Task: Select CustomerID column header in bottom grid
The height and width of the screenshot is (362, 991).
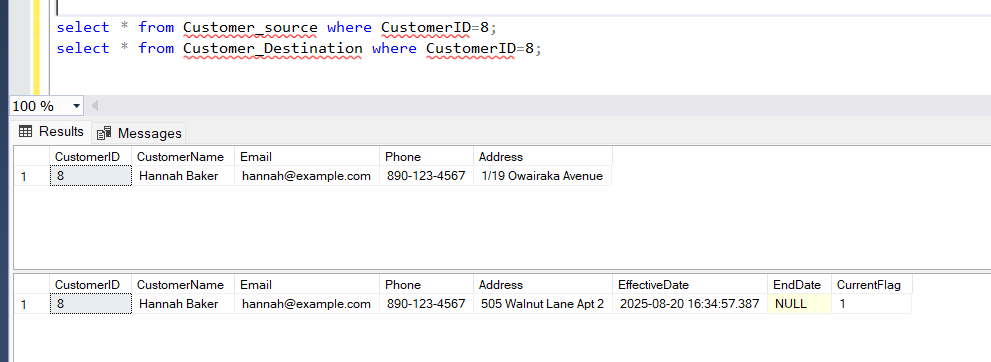Action: (90, 285)
